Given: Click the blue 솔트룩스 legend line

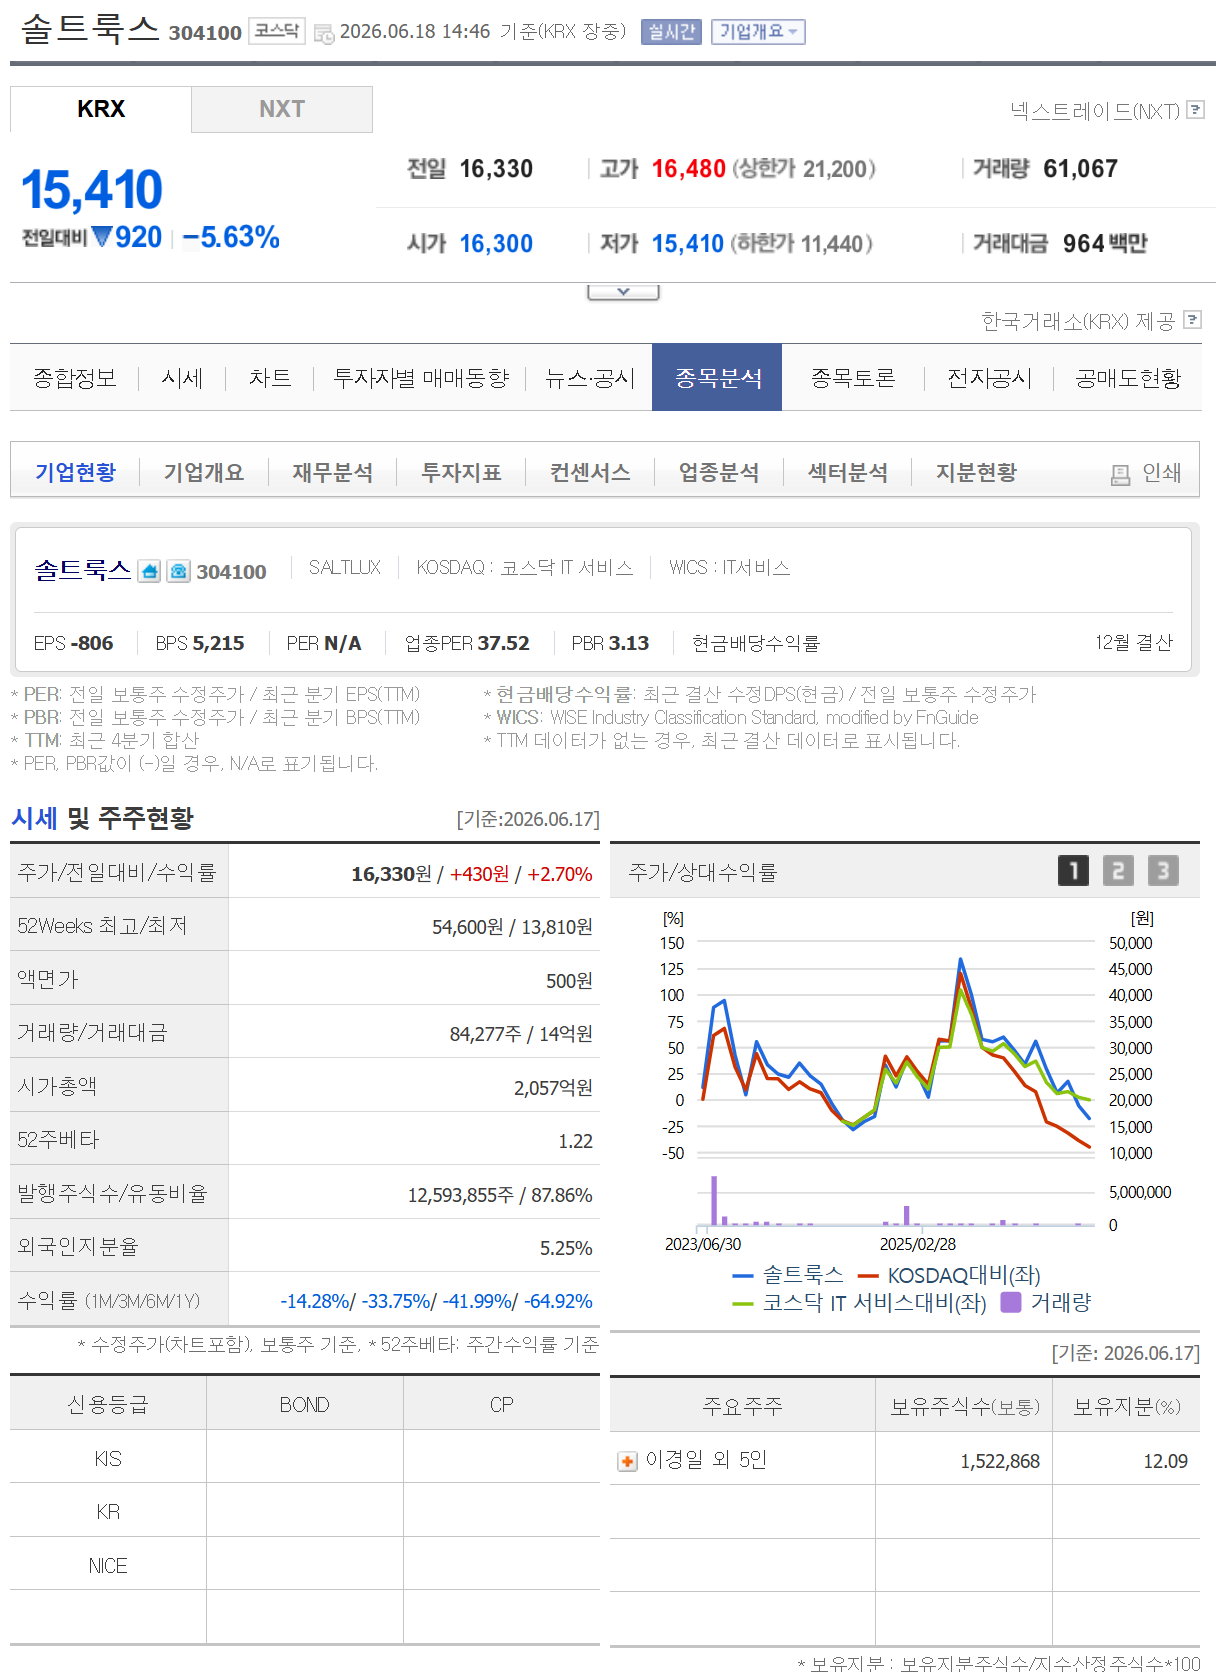Looking at the screenshot, I should coord(743,1276).
